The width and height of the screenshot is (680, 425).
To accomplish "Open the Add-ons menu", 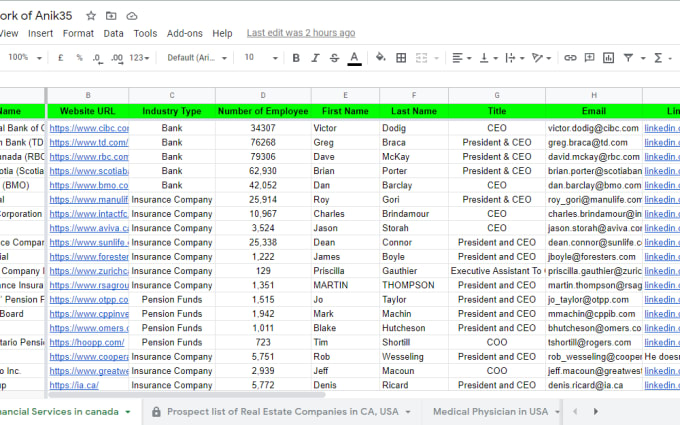I will 185,33.
